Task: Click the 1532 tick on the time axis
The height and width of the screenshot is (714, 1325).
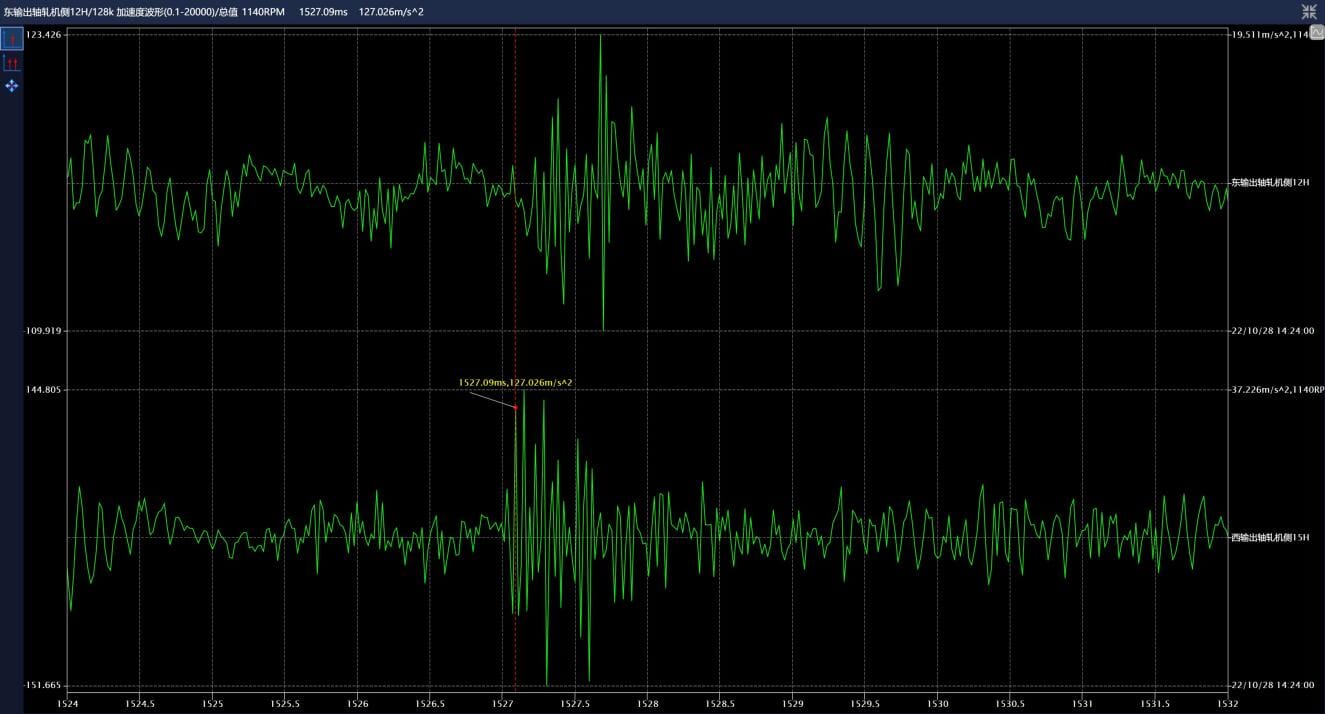Action: tap(1227, 703)
